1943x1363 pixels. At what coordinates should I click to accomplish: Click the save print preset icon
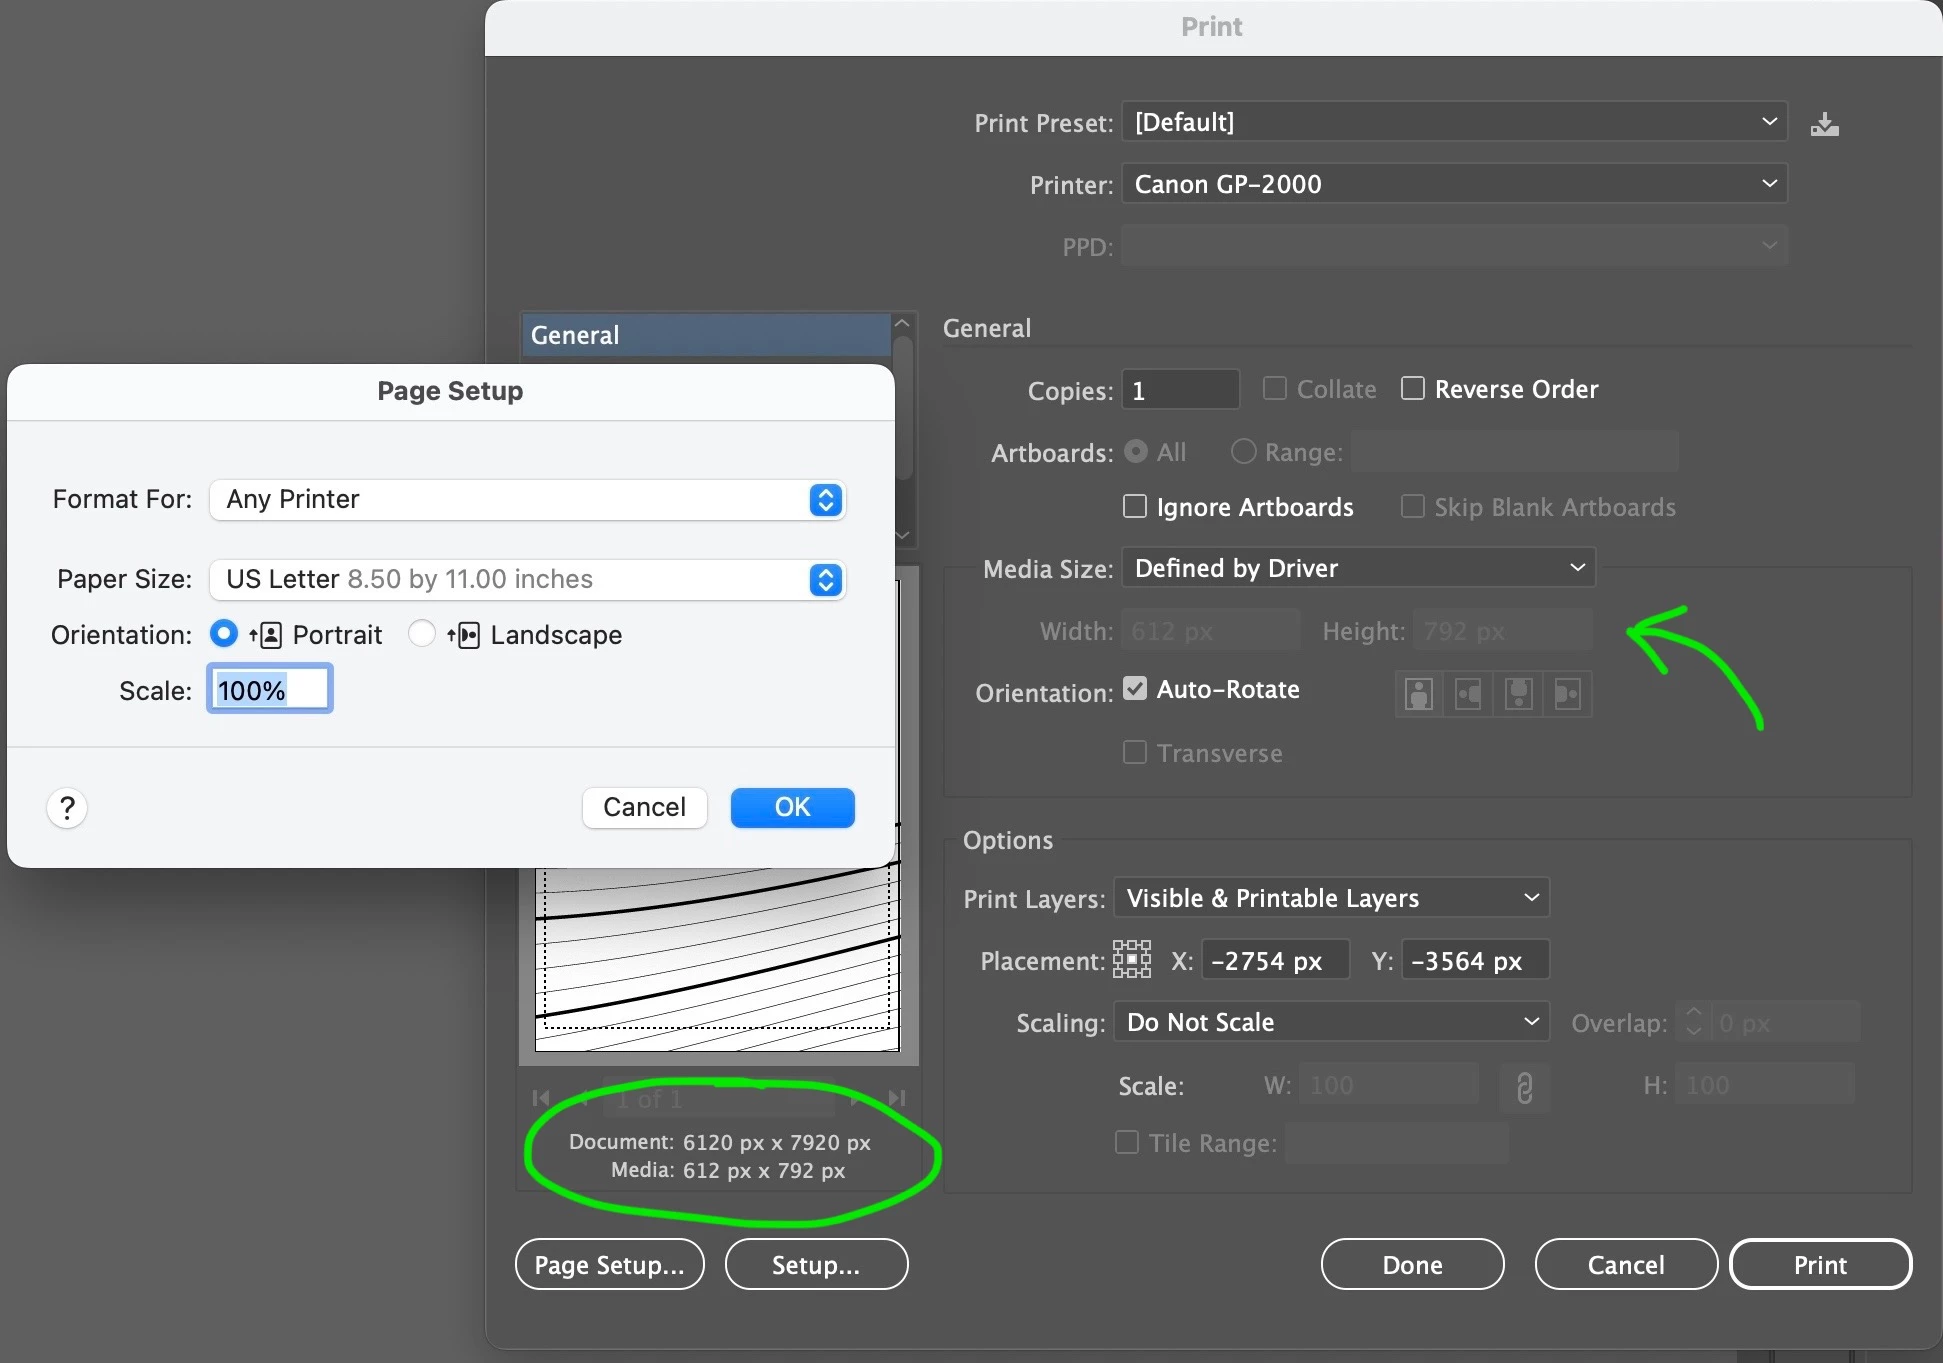click(1824, 124)
